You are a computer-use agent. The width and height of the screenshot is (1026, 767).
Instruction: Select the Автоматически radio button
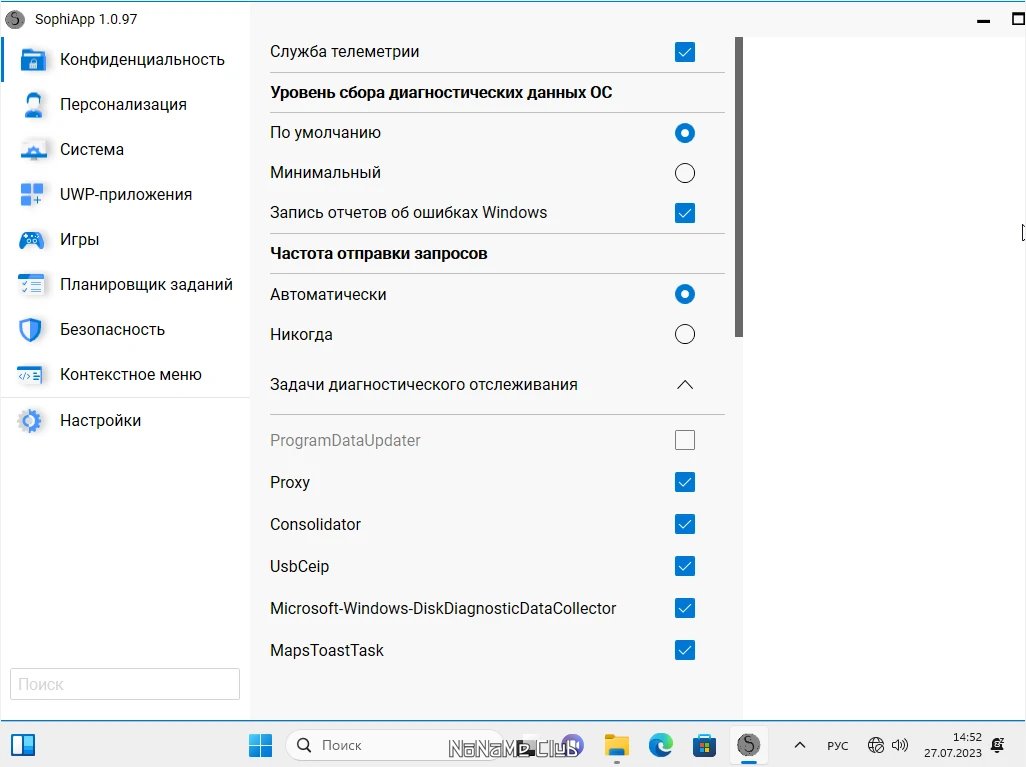(x=685, y=294)
